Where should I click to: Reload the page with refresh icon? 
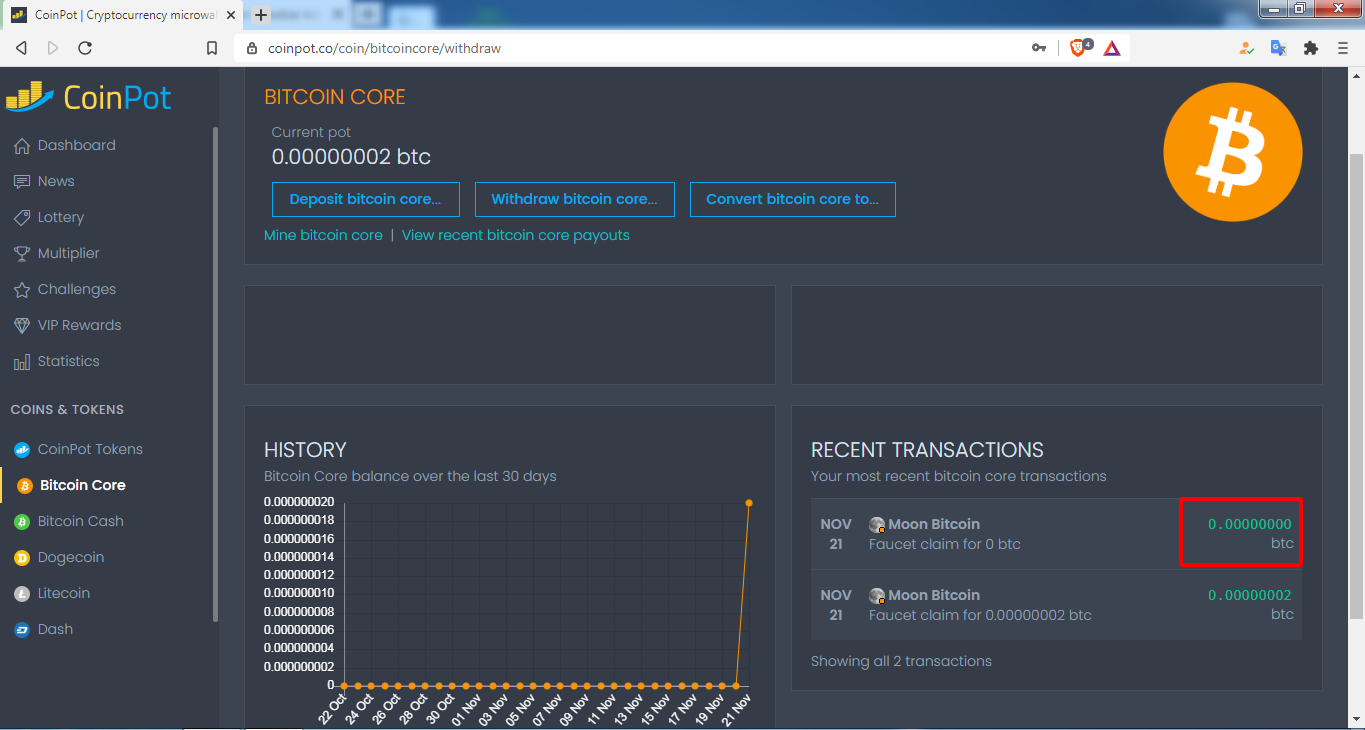click(85, 48)
